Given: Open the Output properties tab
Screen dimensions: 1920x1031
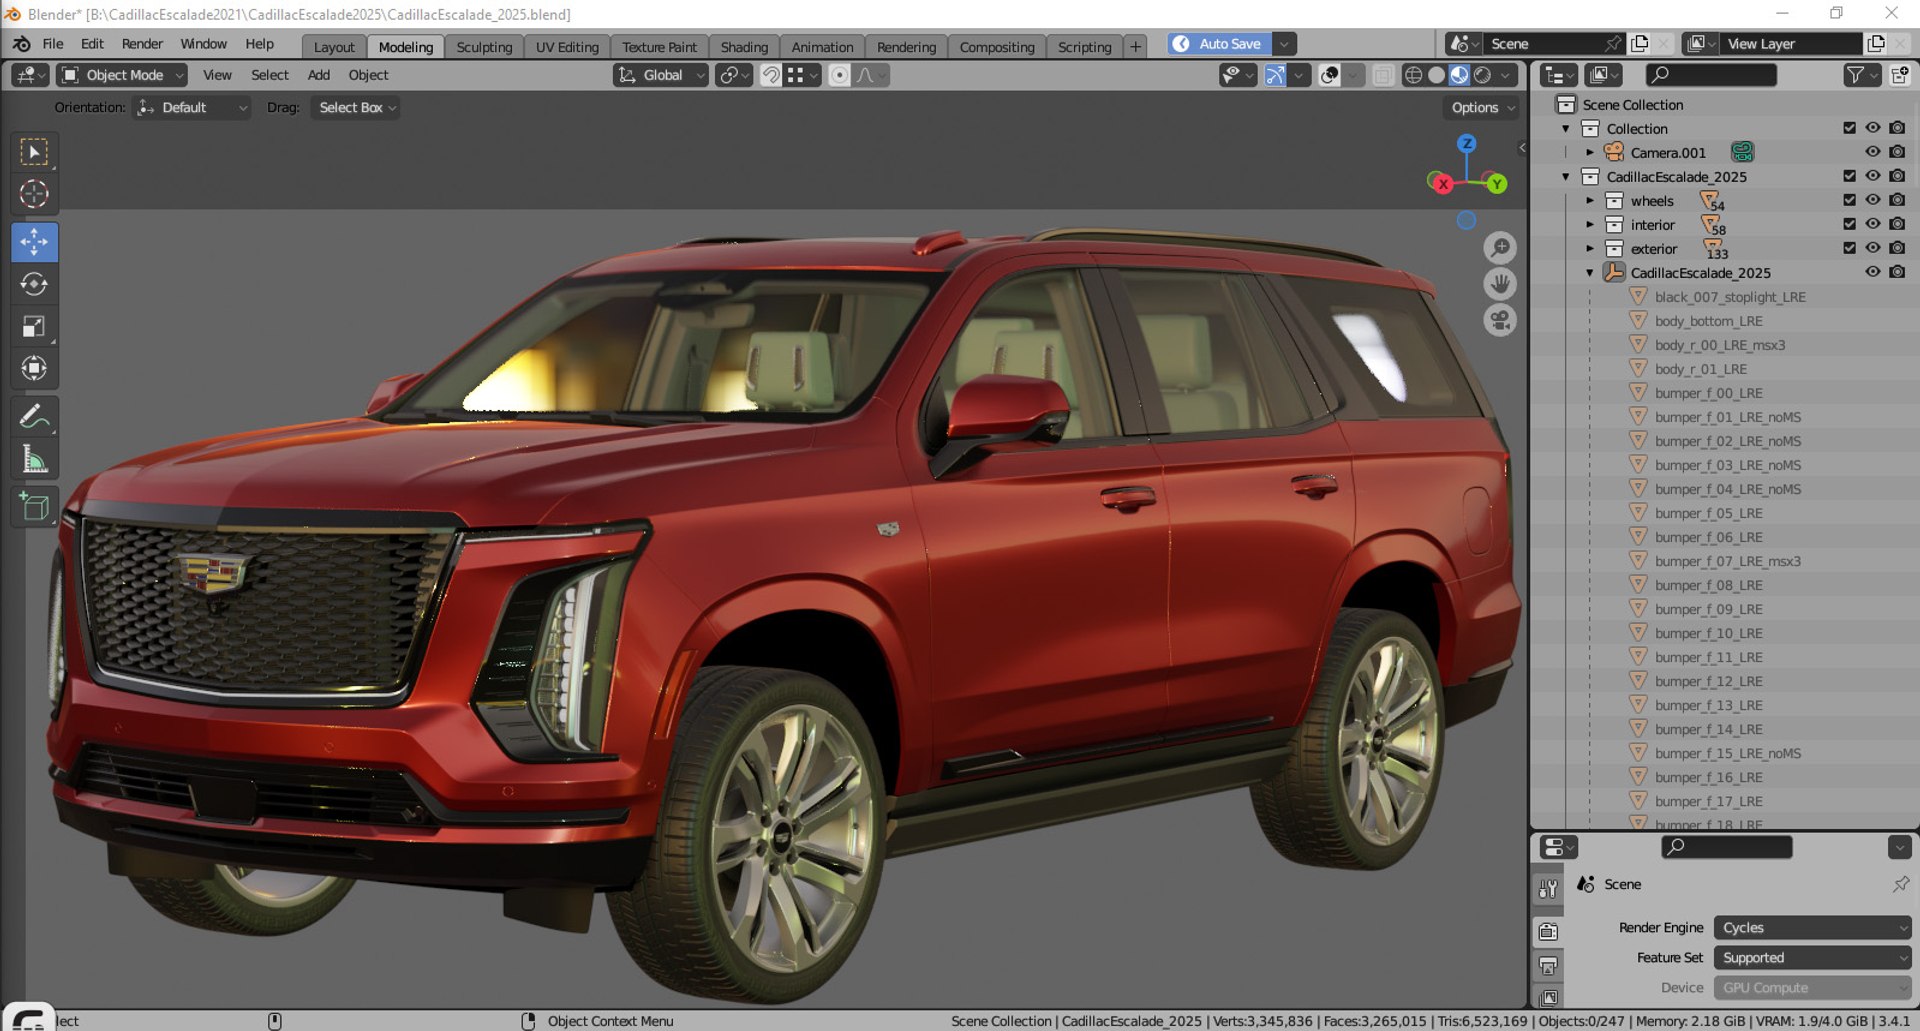Looking at the screenshot, I should click(x=1548, y=966).
